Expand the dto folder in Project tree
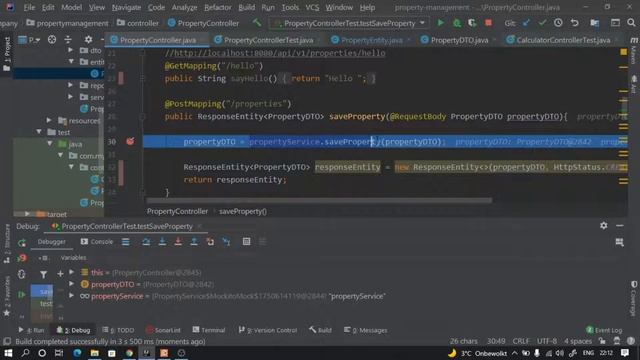This screenshot has width=640, height=360. pyautogui.click(x=70, y=50)
